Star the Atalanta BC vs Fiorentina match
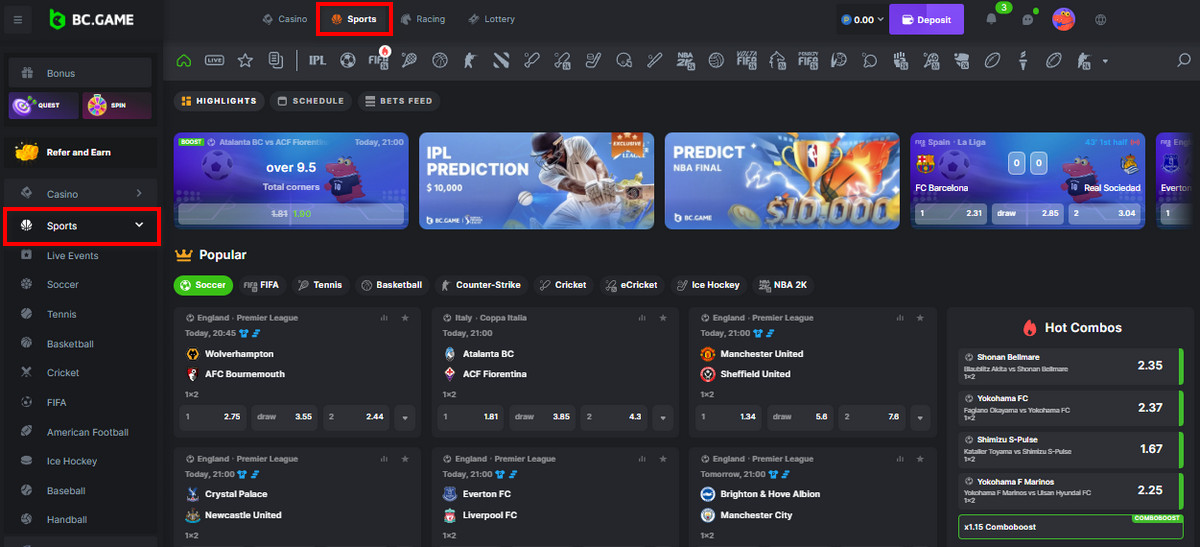This screenshot has height=547, width=1200. pyautogui.click(x=663, y=318)
